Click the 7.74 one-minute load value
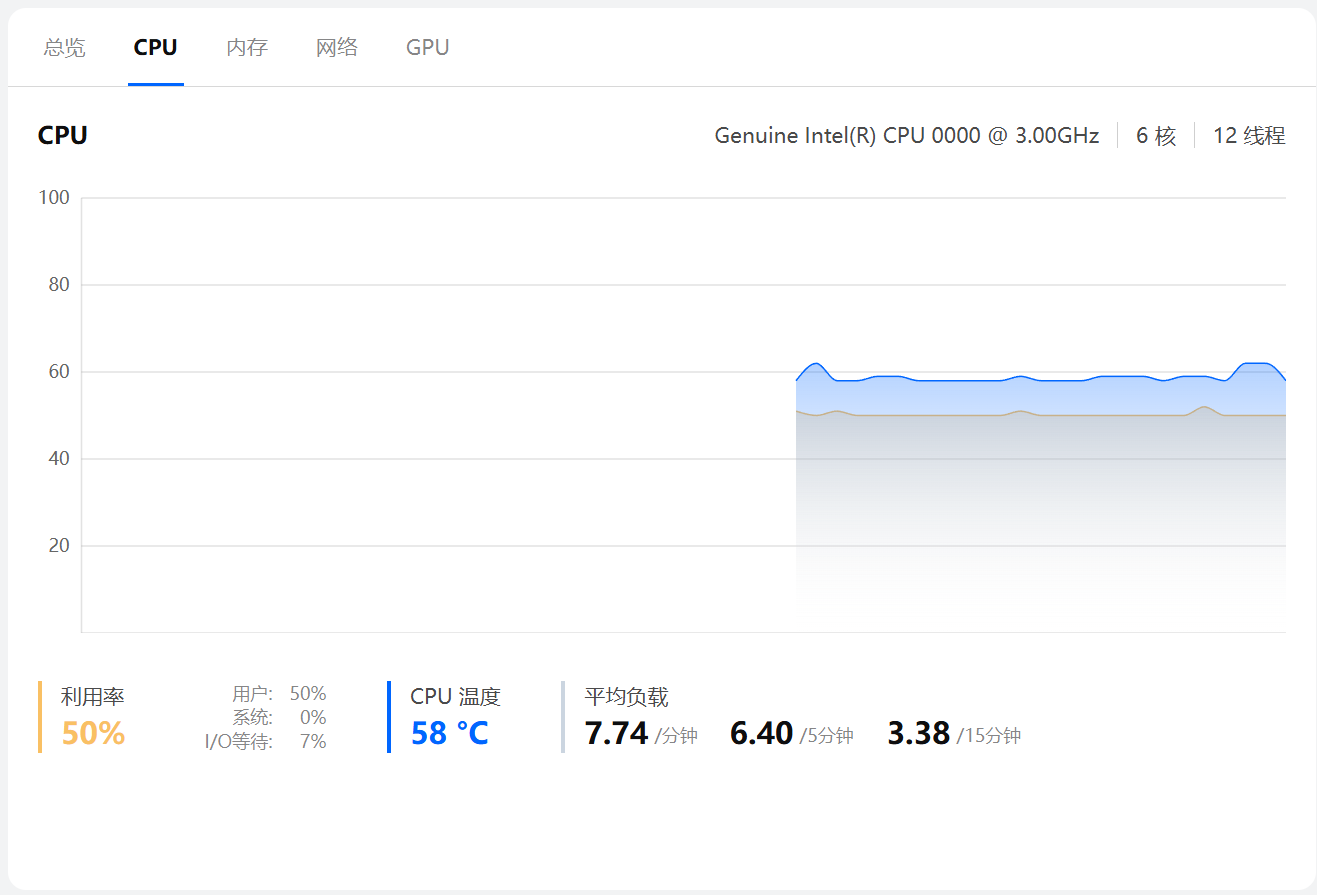Image resolution: width=1317 pixels, height=895 pixels. [617, 733]
